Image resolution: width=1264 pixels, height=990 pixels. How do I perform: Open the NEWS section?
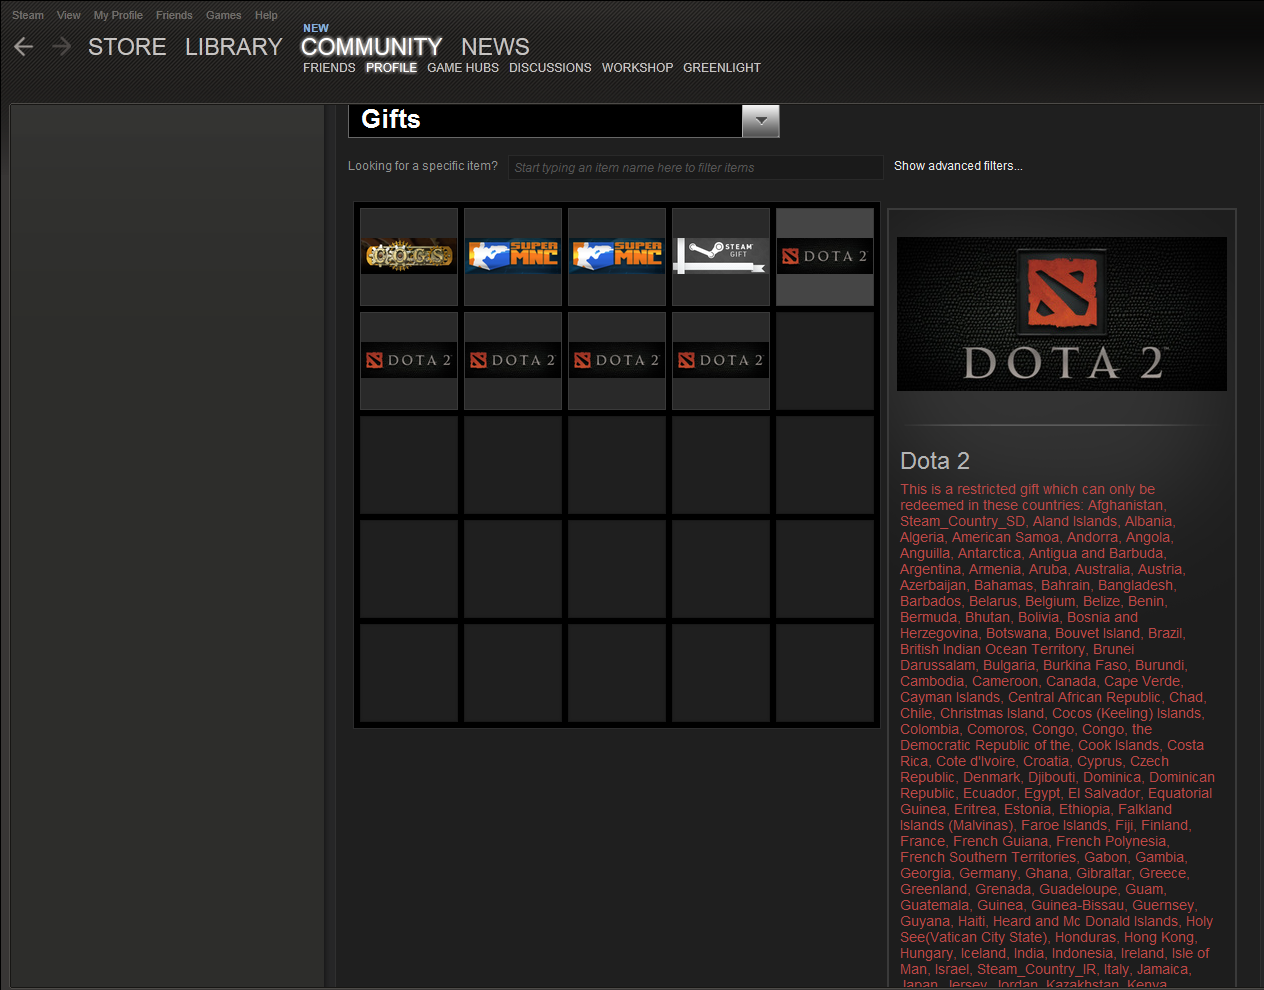click(x=495, y=47)
